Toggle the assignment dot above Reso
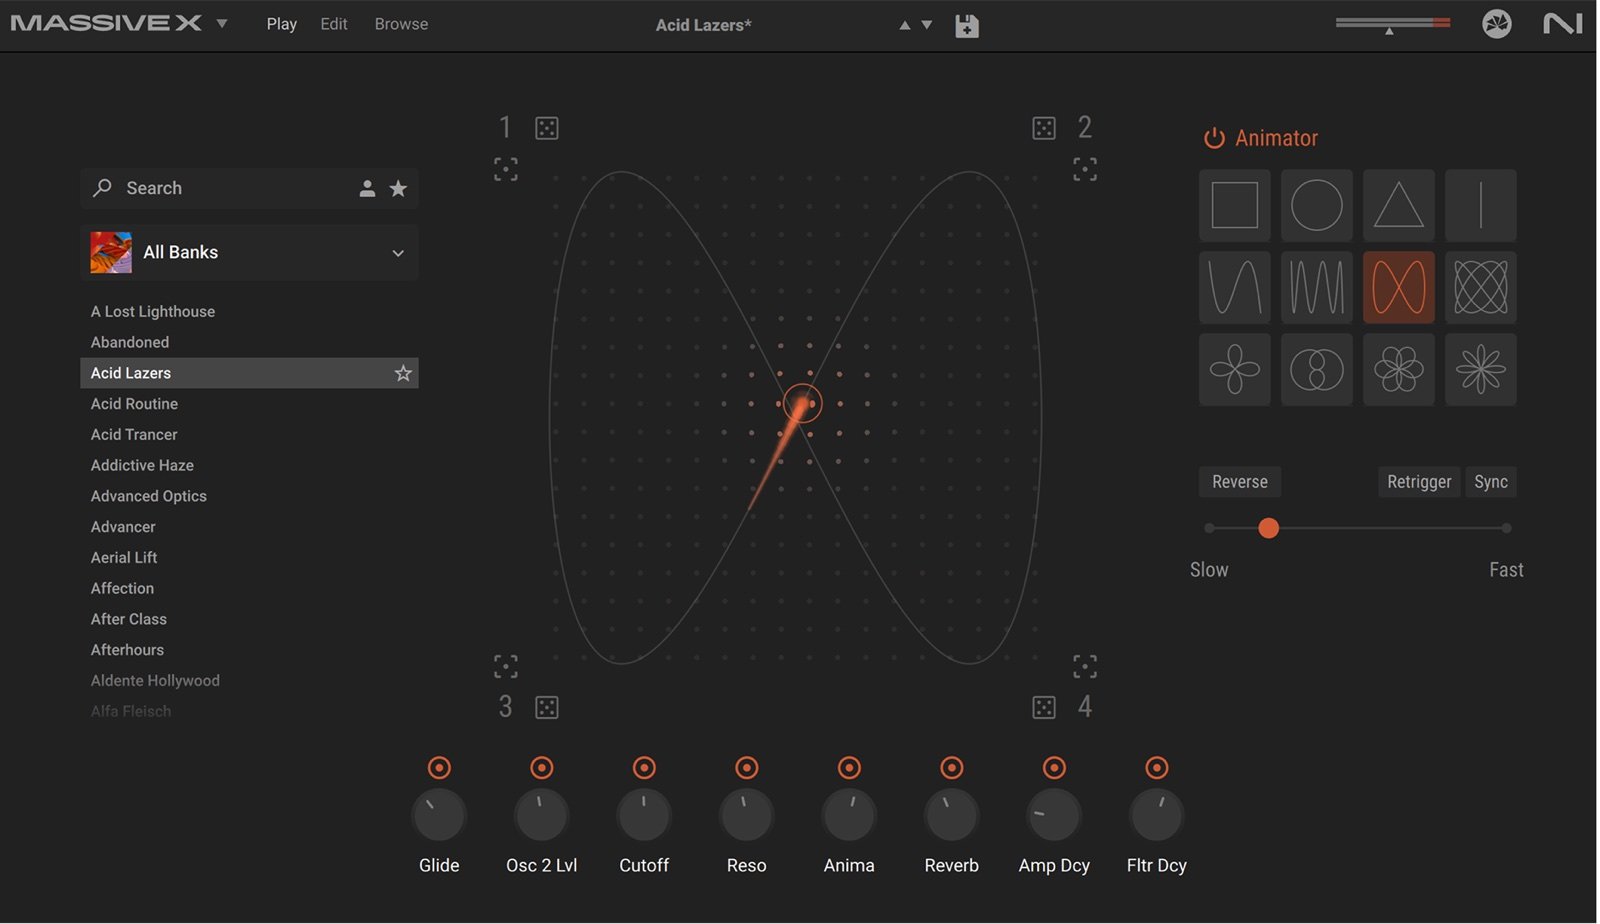1600x924 pixels. pos(746,767)
